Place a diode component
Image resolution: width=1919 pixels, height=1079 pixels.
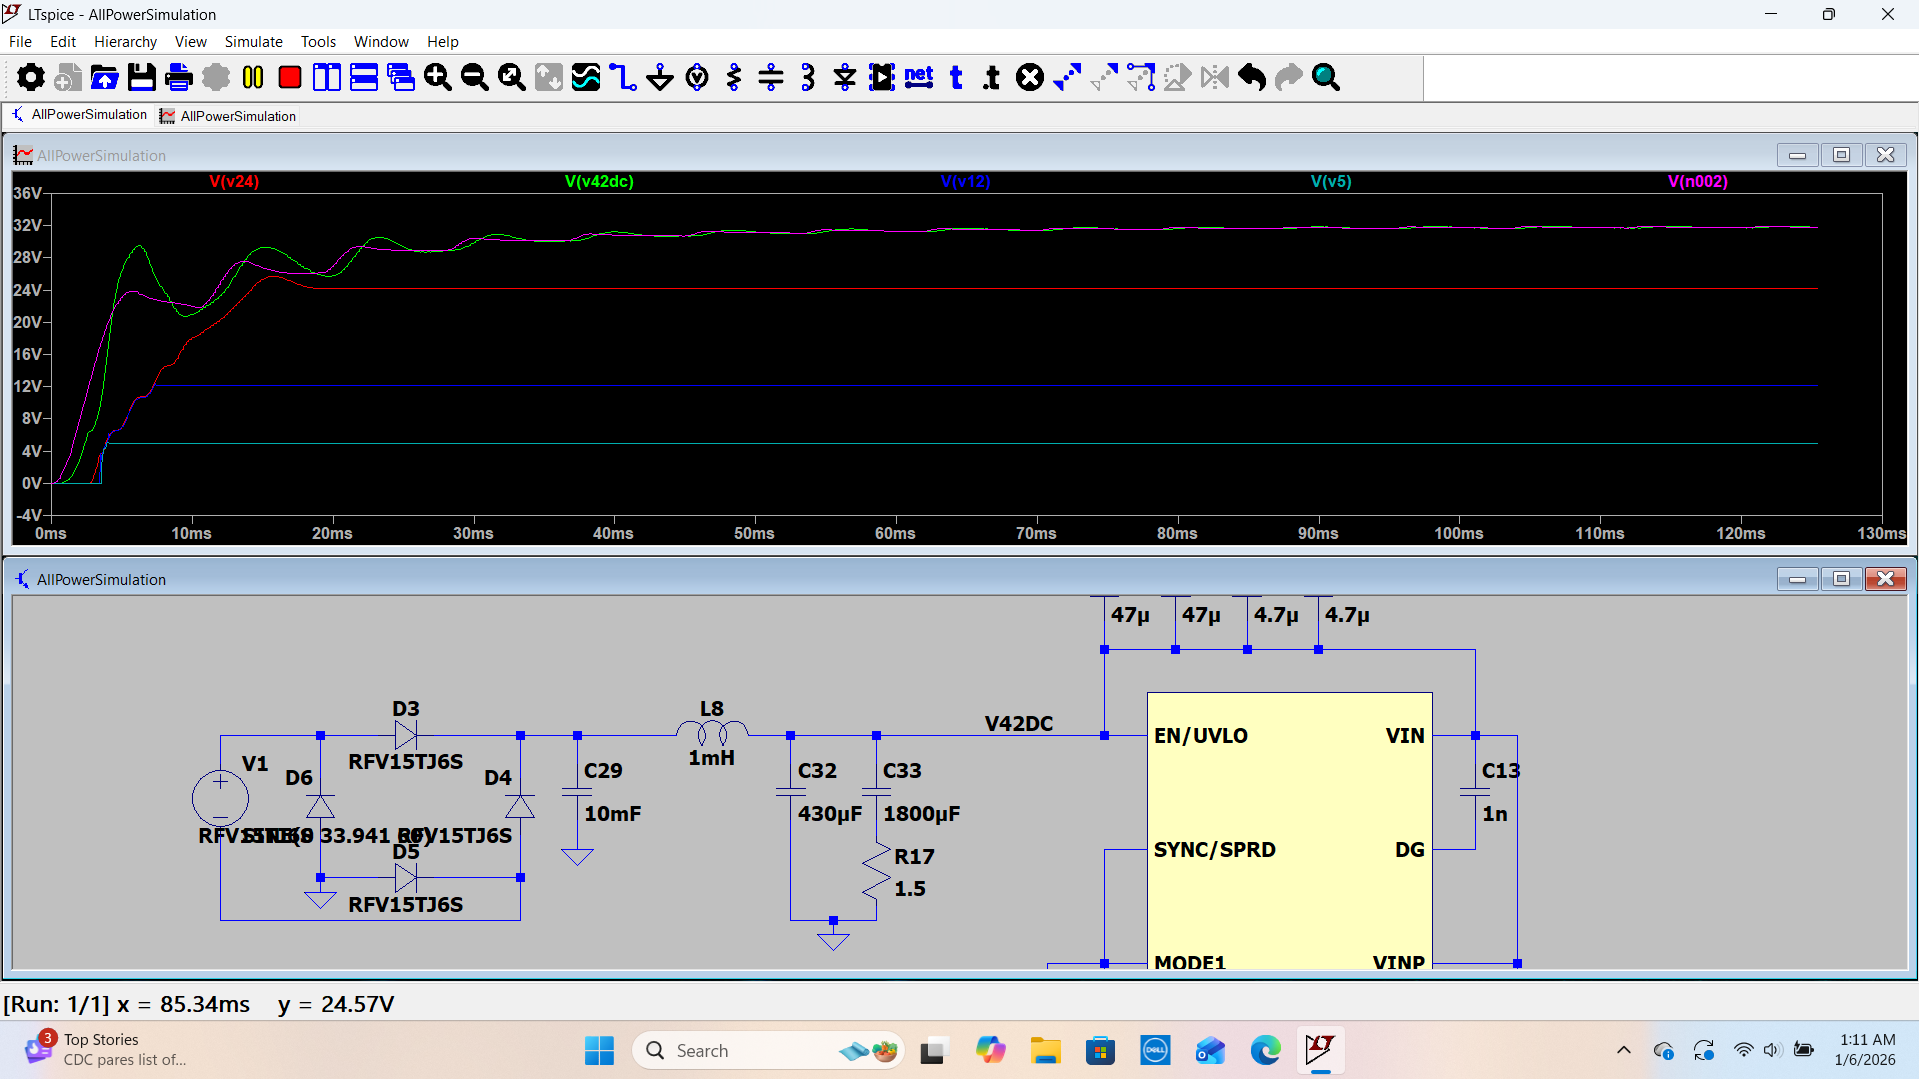coord(845,77)
